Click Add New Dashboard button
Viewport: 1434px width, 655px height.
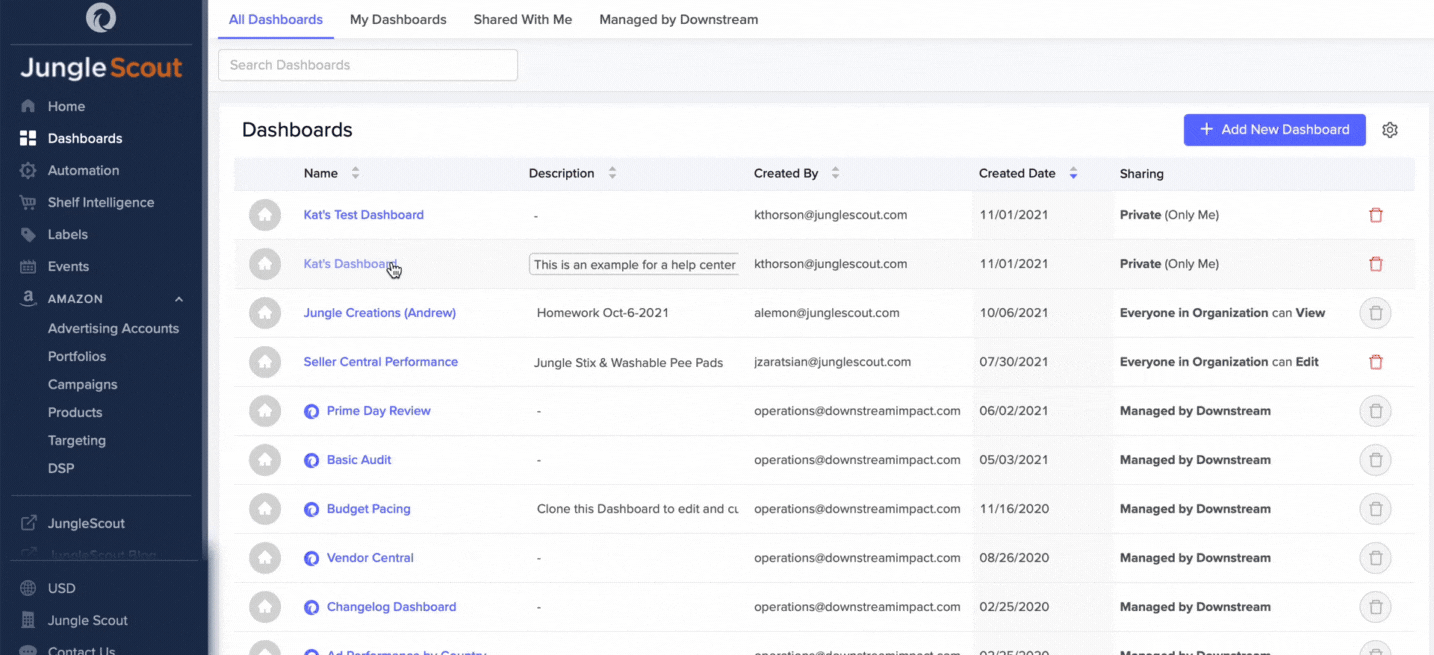click(x=1274, y=130)
